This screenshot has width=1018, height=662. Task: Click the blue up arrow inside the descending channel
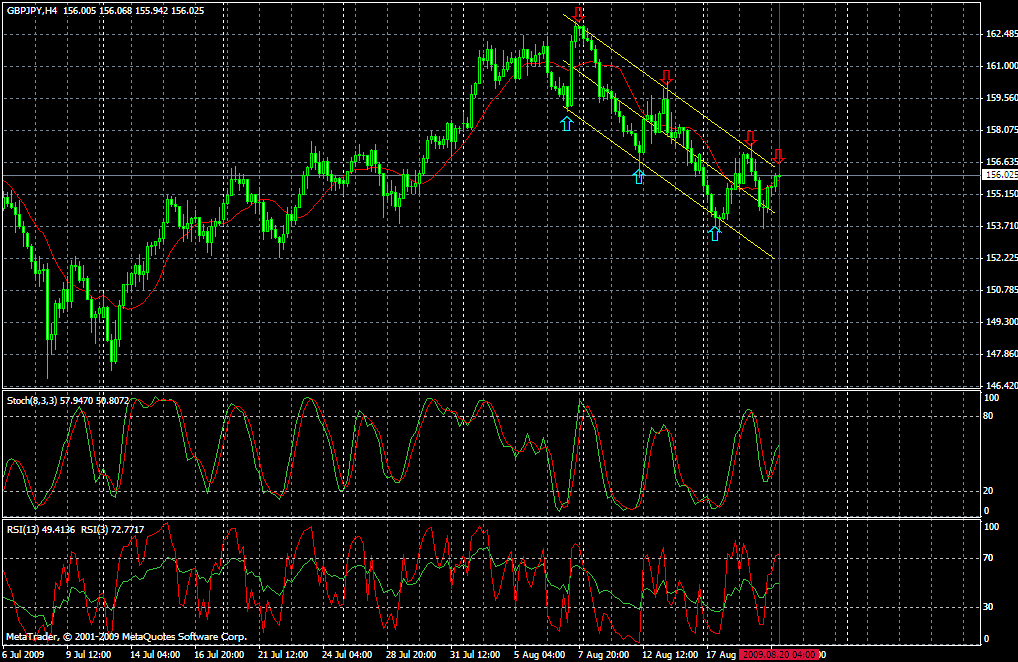pyautogui.click(x=637, y=177)
